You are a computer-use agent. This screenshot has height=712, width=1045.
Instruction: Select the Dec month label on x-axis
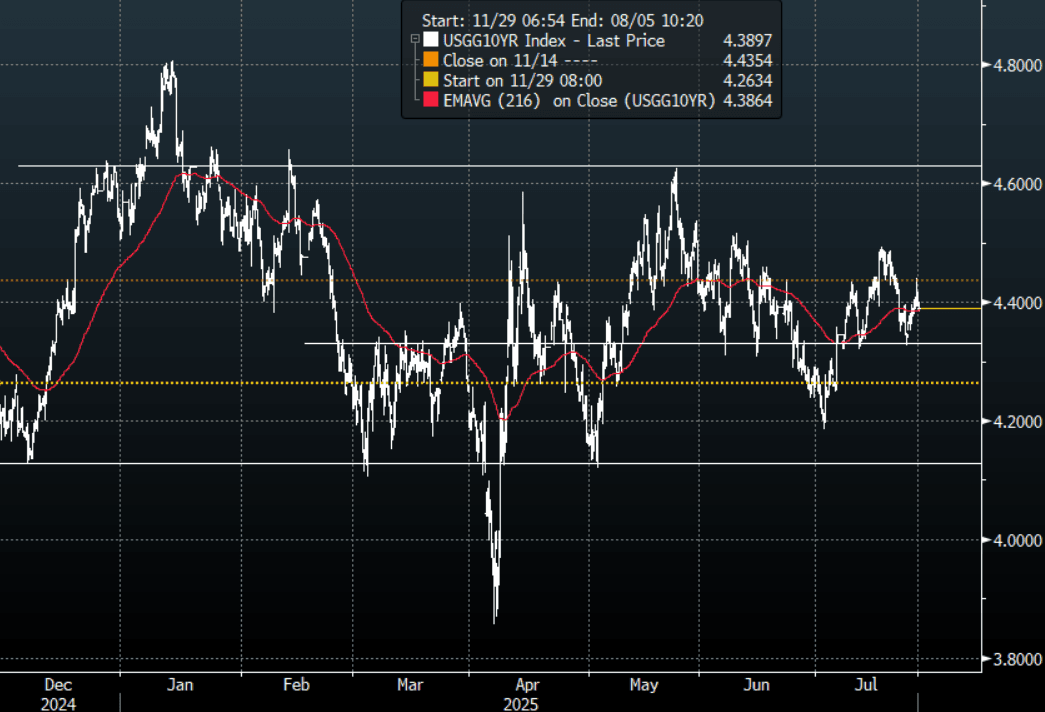[x=59, y=686]
